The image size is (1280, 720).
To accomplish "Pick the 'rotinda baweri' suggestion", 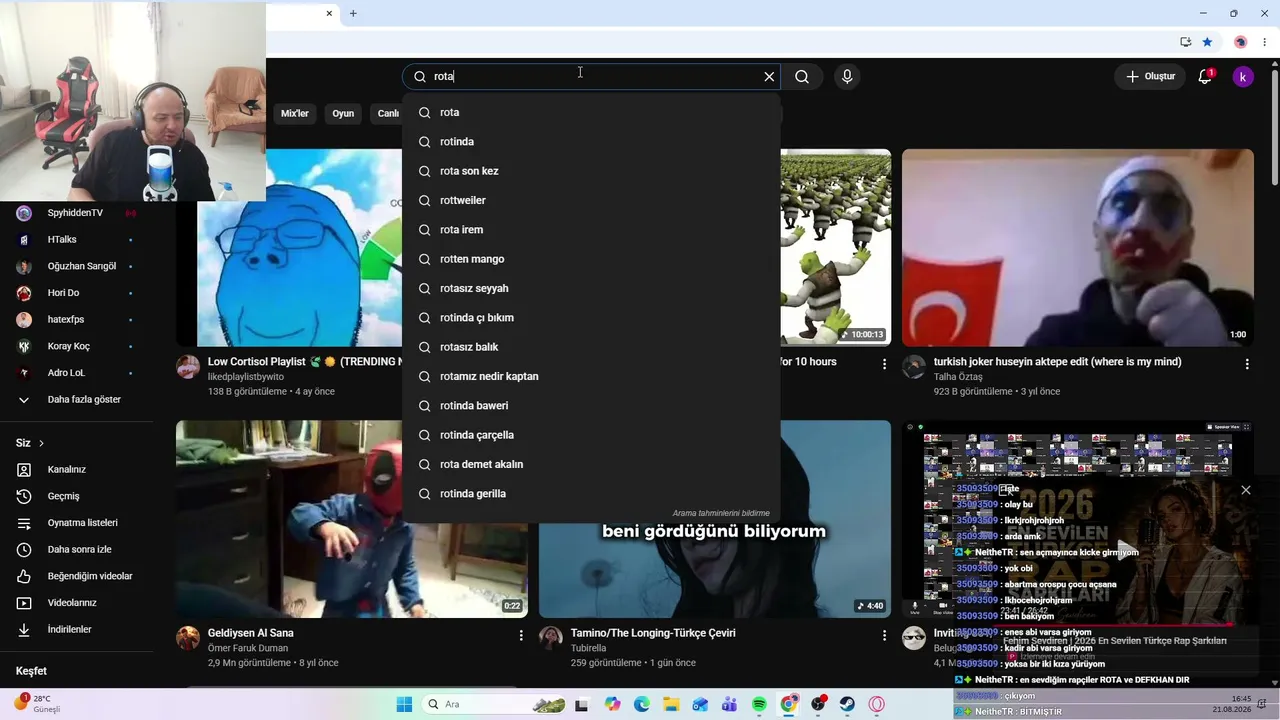I will (x=591, y=406).
